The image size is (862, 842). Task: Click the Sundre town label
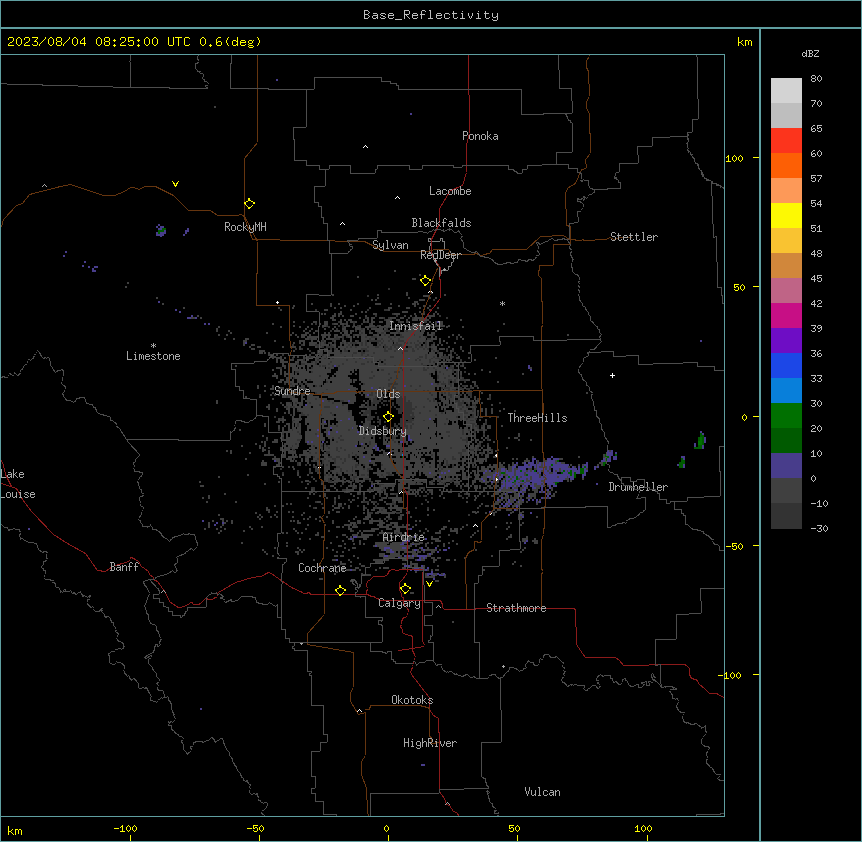292,391
